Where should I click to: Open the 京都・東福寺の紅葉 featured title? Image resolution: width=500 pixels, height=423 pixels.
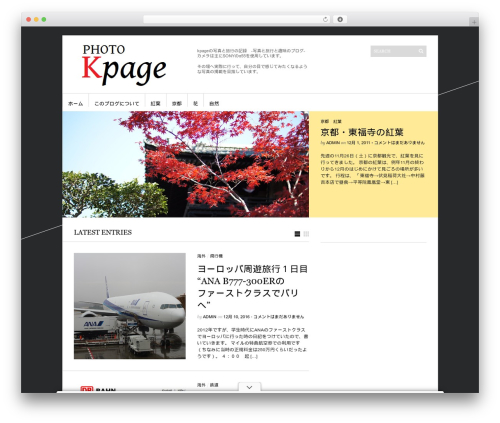point(362,132)
